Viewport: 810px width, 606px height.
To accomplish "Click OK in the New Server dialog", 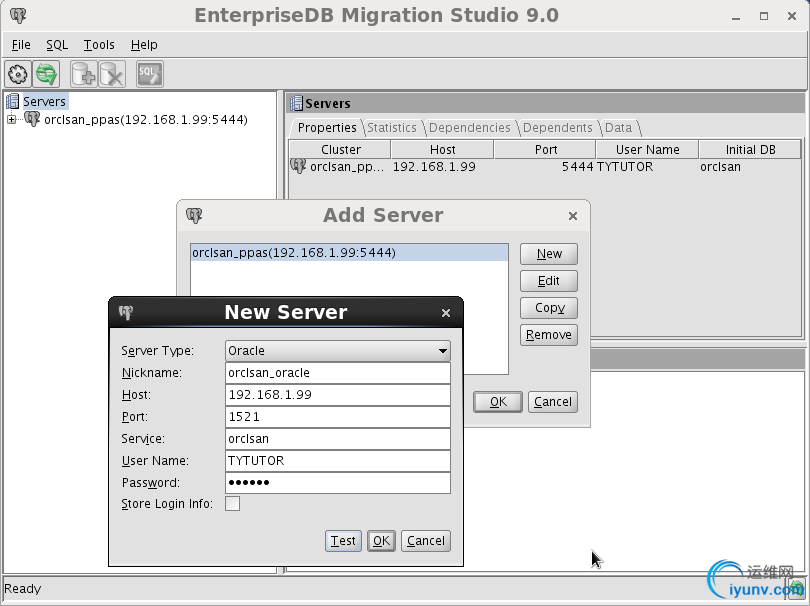I will click(381, 541).
